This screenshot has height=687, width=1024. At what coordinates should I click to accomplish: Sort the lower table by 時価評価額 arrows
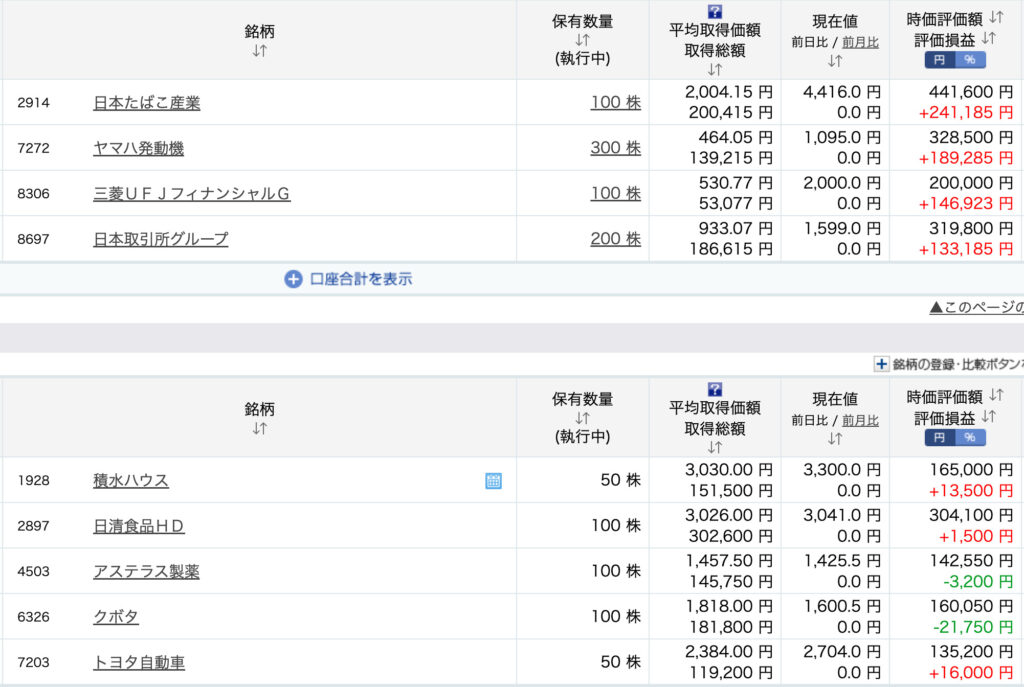pyautogui.click(x=996, y=395)
